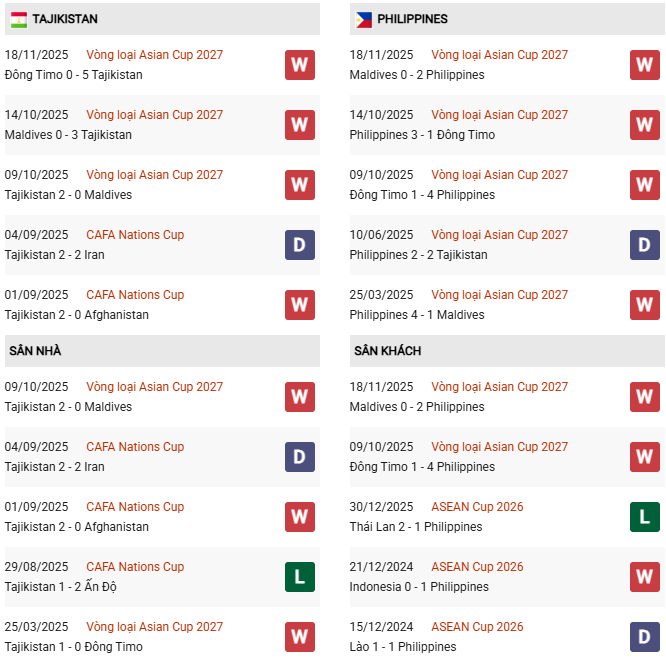Click W badge beside Philippines 3-1 Đông Timo

click(x=644, y=125)
